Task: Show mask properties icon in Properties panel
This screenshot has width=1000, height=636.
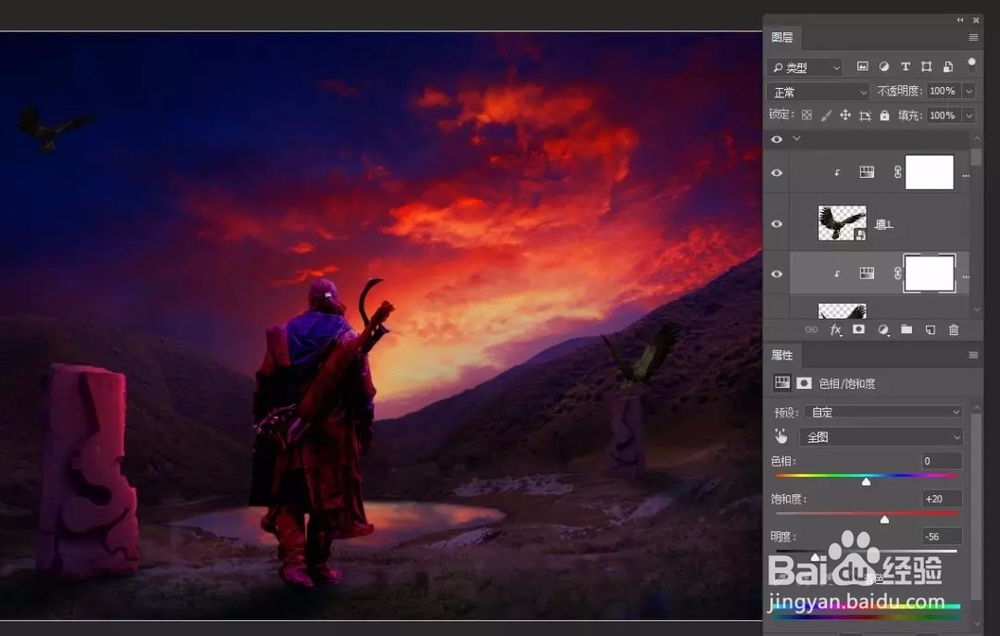Action: pyautogui.click(x=804, y=383)
